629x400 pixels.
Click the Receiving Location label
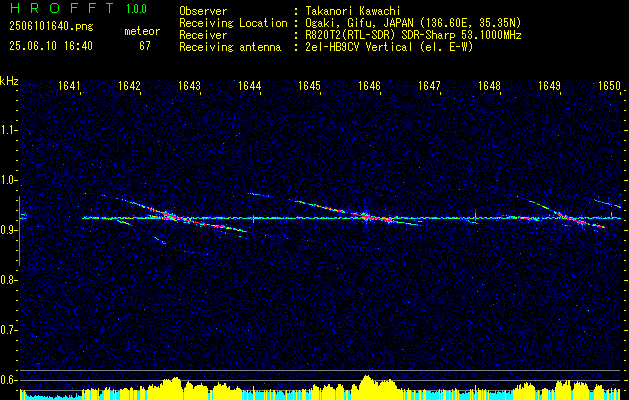233,23
